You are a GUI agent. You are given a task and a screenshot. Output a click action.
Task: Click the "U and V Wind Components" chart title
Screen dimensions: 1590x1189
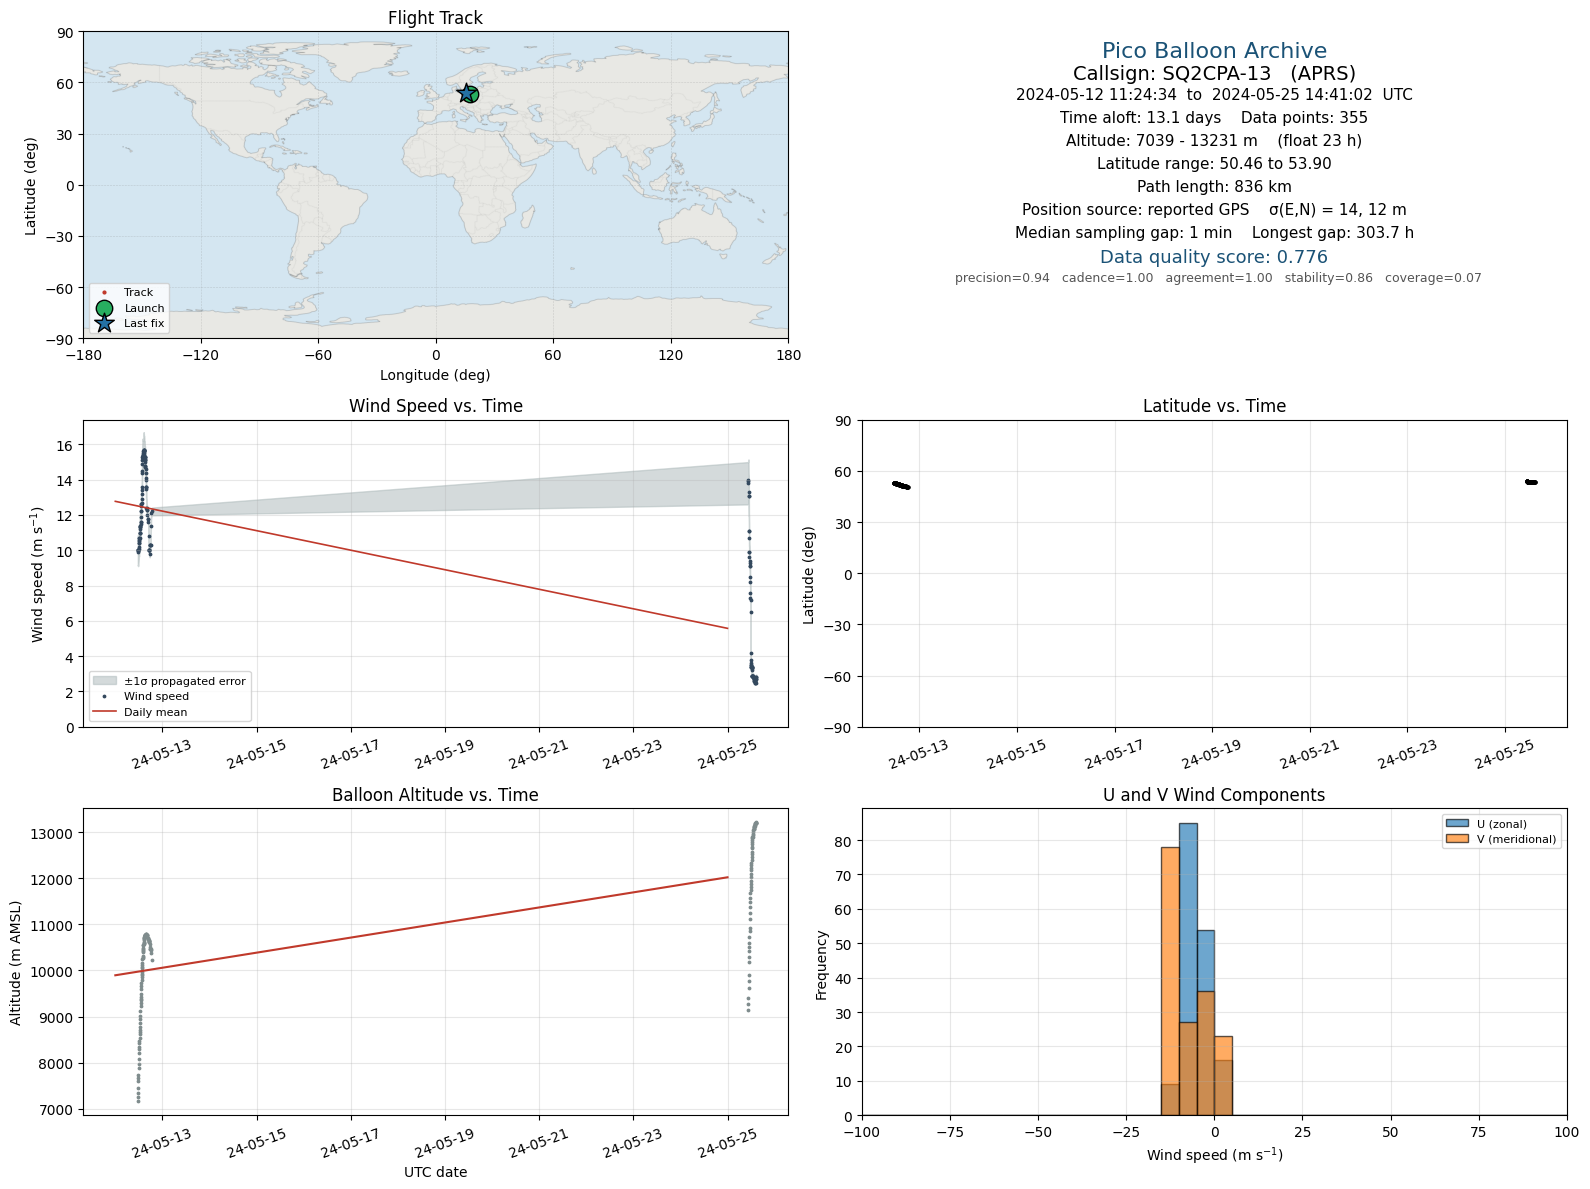[x=1214, y=795]
